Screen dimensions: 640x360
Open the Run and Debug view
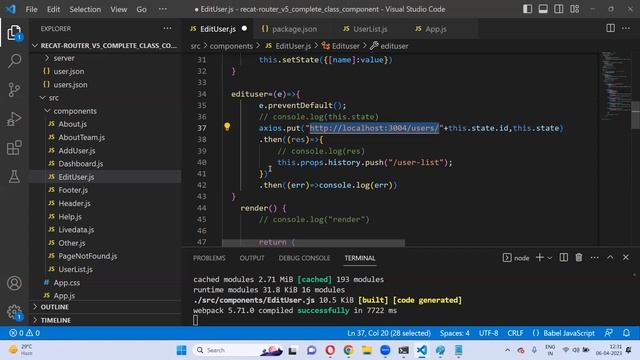[14, 119]
